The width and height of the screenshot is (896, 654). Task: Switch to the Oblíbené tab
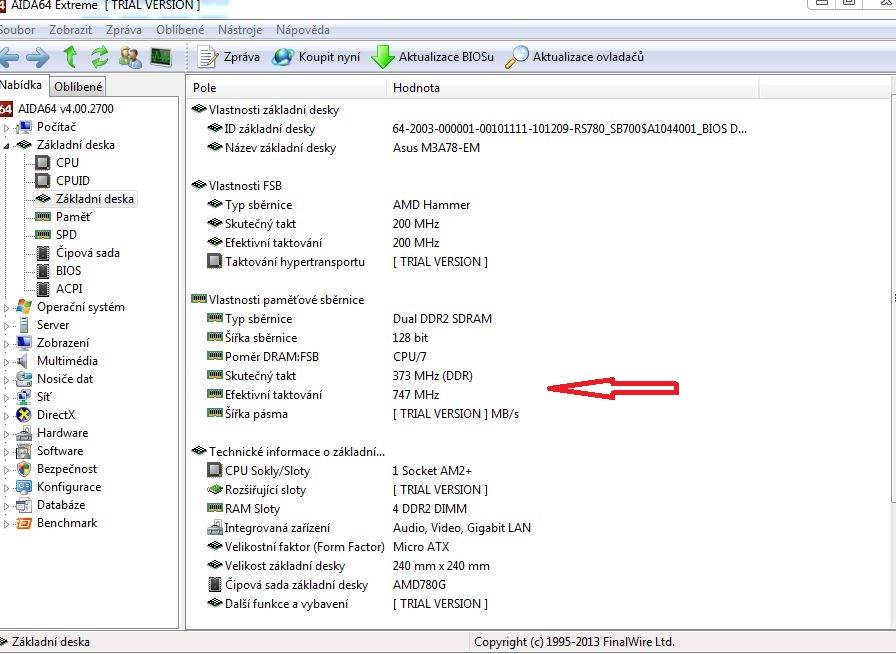[78, 87]
